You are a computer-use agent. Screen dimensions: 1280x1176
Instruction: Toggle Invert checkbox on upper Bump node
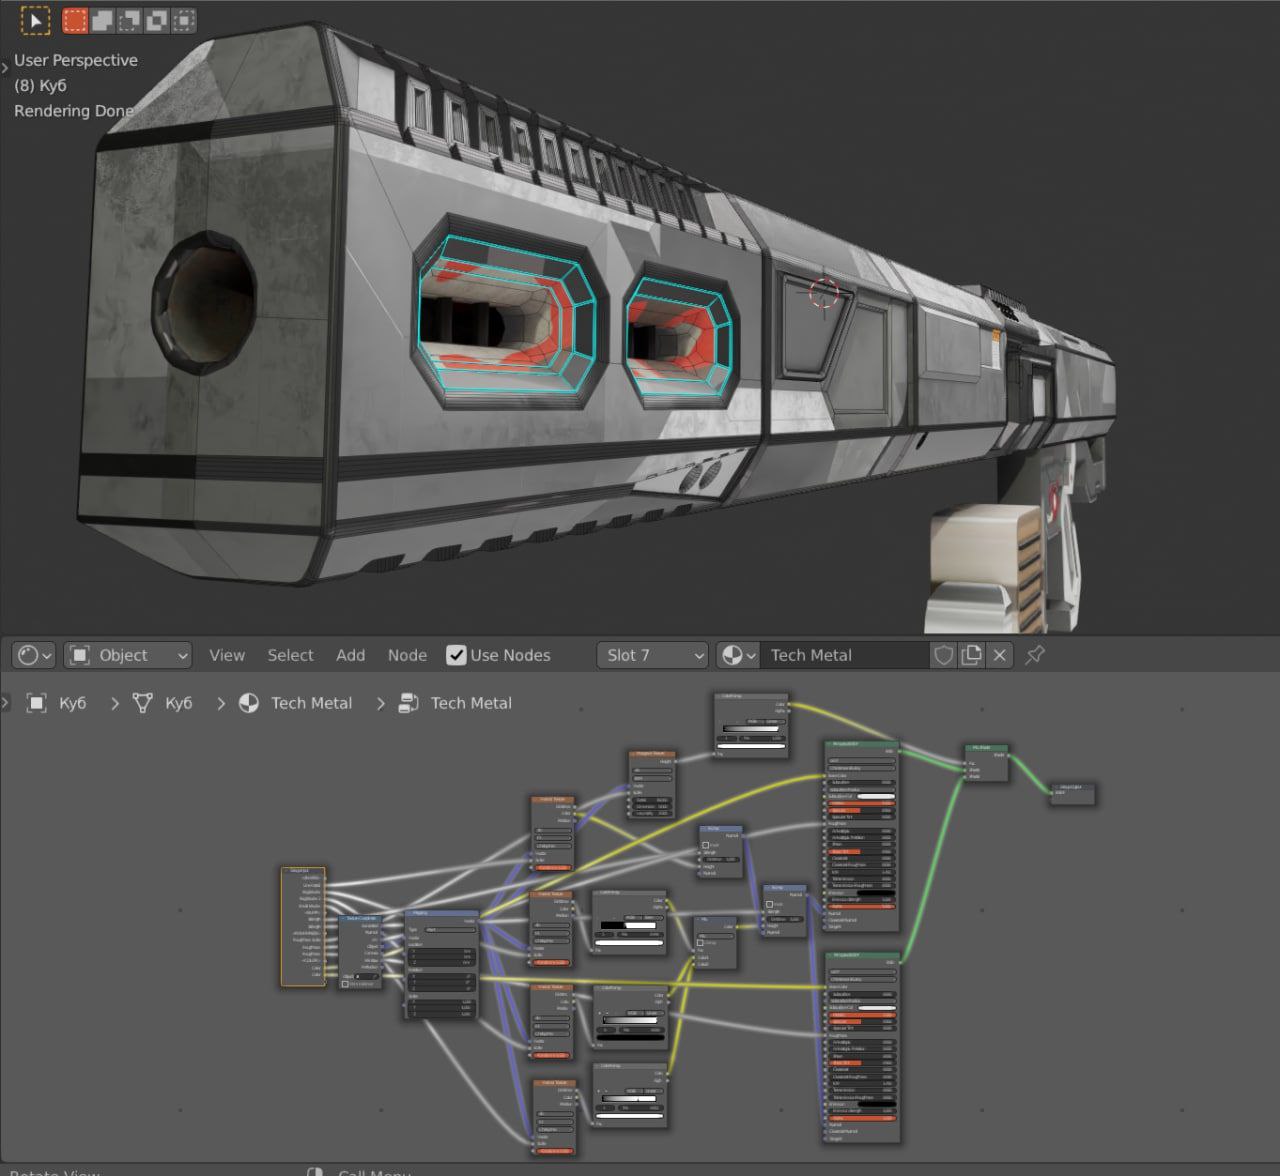pyautogui.click(x=705, y=845)
